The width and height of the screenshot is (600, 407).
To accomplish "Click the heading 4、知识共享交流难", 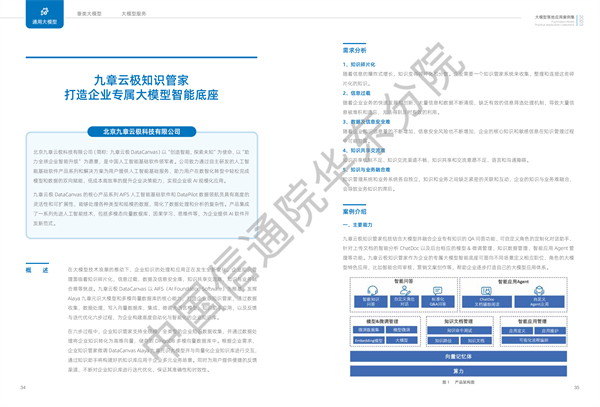I will [x=364, y=150].
